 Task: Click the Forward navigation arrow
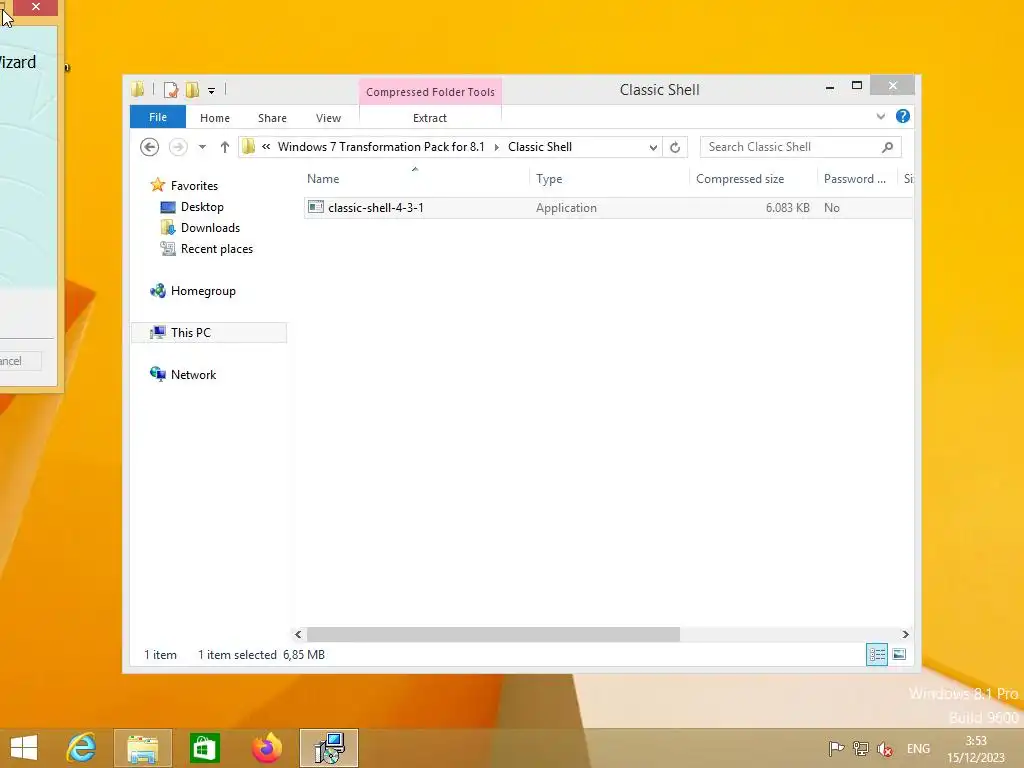pyautogui.click(x=178, y=147)
